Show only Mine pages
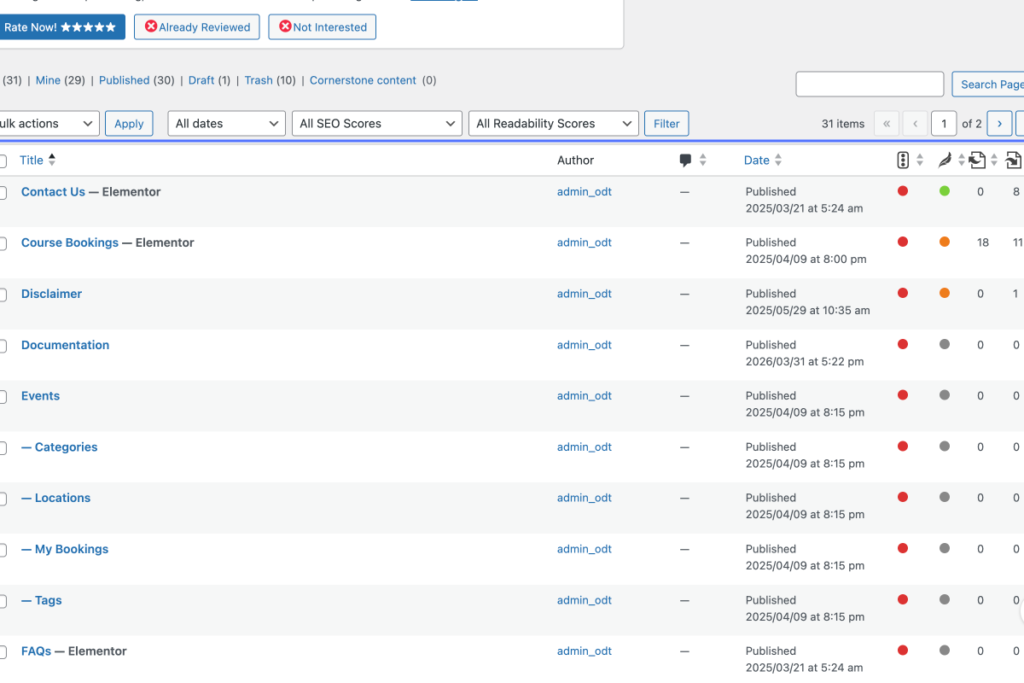 48,80
